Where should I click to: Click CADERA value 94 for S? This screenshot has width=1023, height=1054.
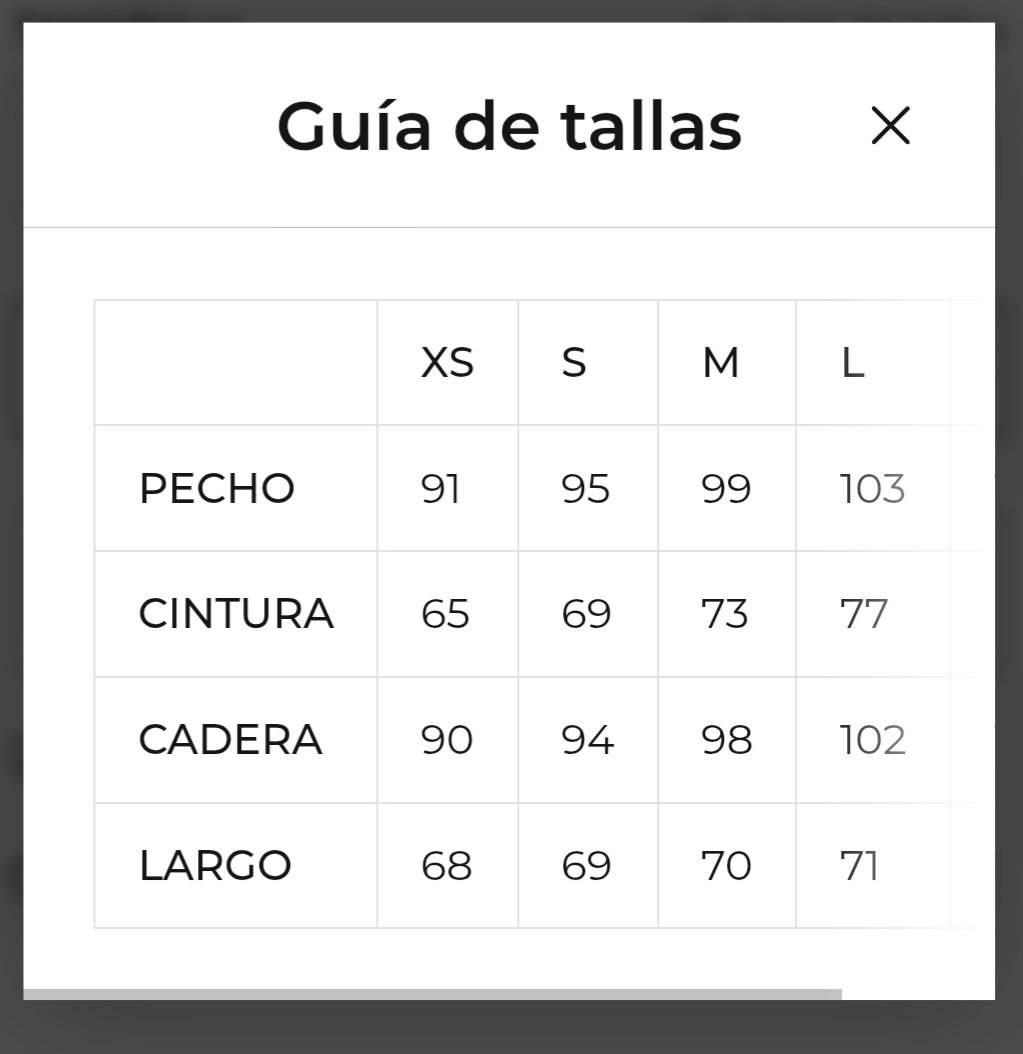tap(587, 740)
